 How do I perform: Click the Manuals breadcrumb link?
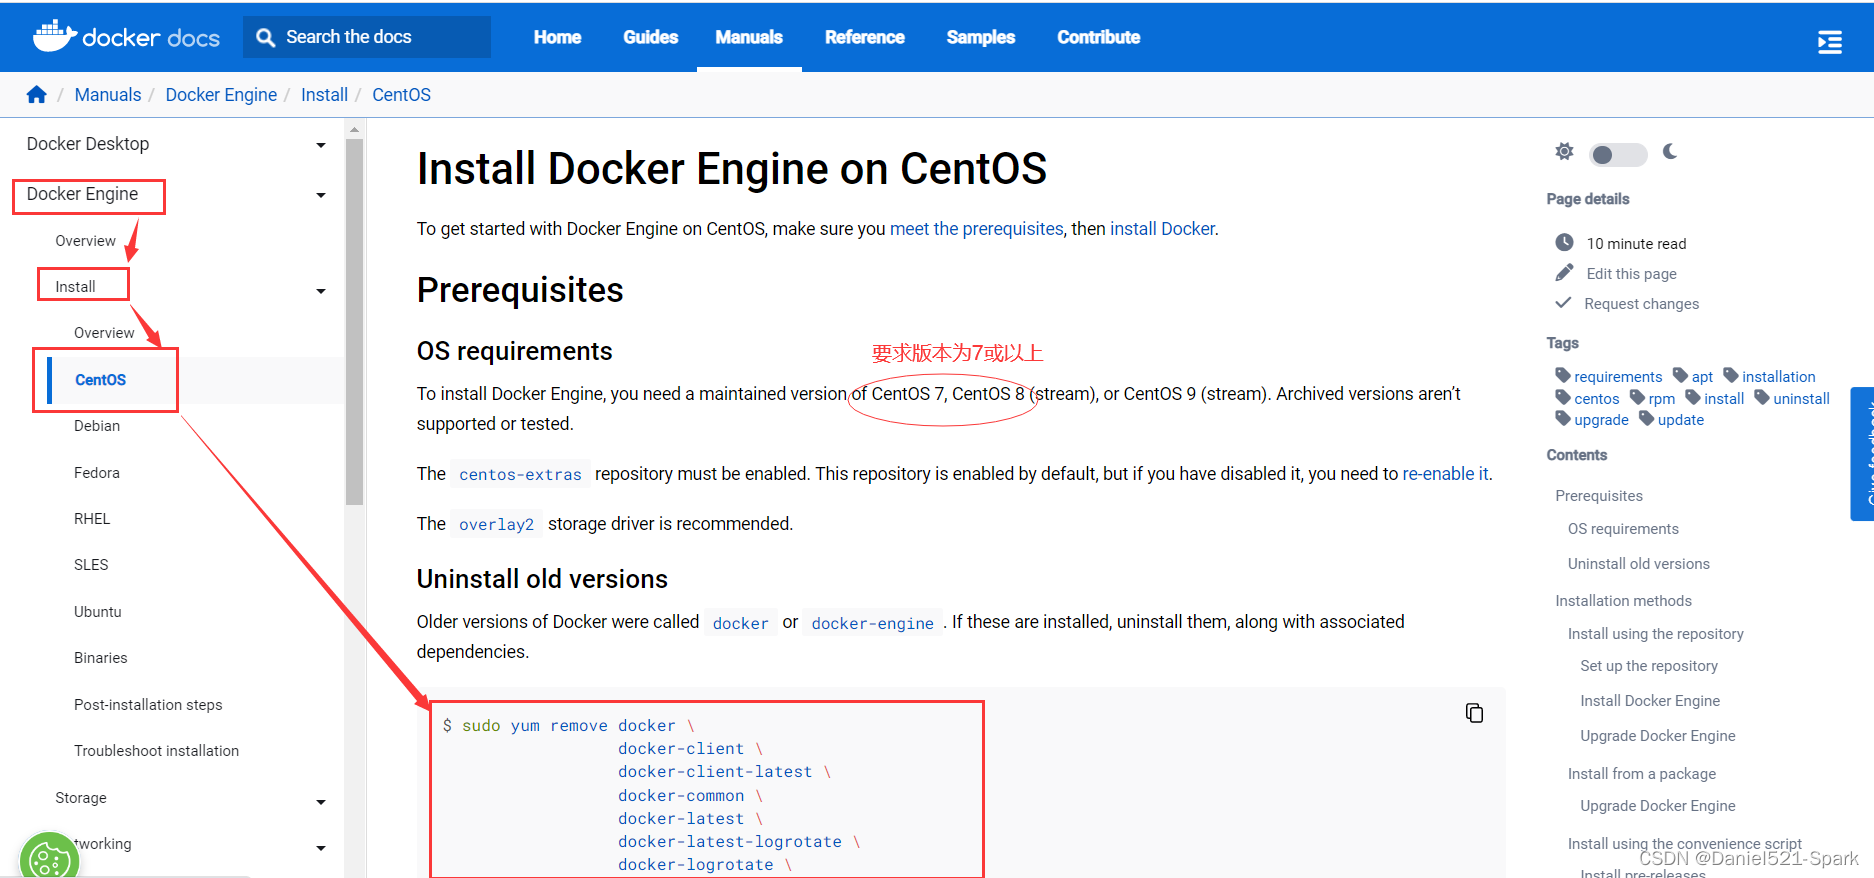(x=108, y=94)
